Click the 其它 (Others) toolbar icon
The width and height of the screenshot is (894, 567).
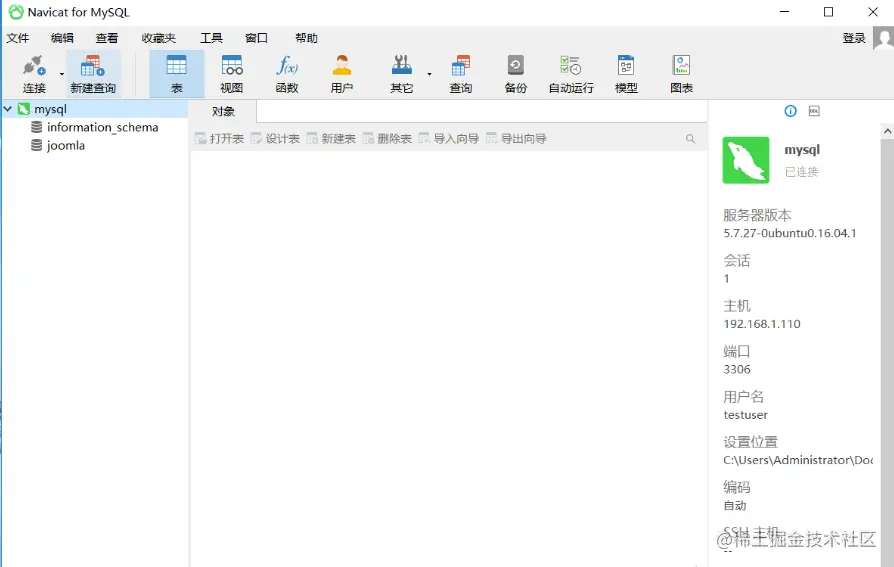401,74
